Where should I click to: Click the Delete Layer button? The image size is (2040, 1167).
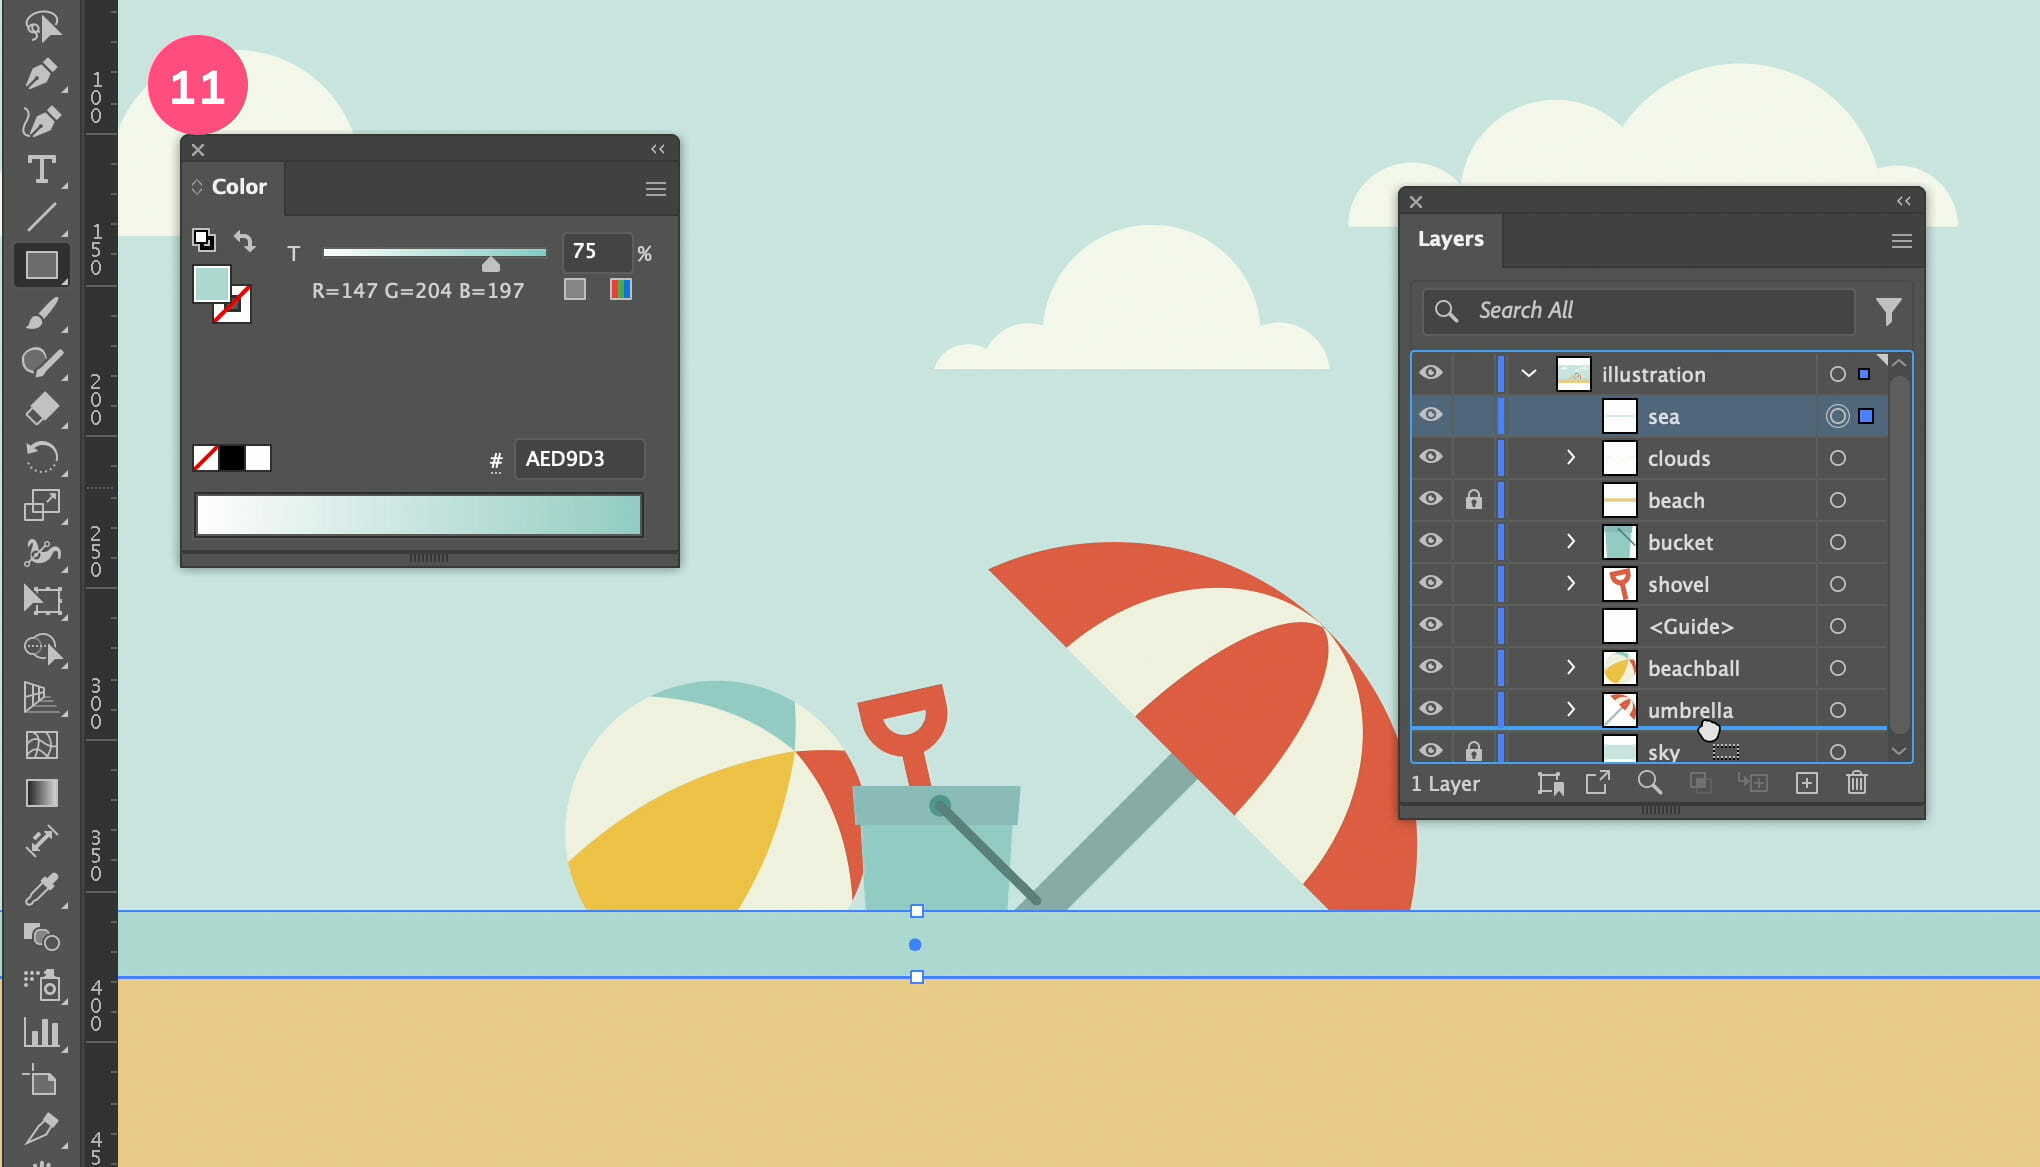(x=1858, y=782)
